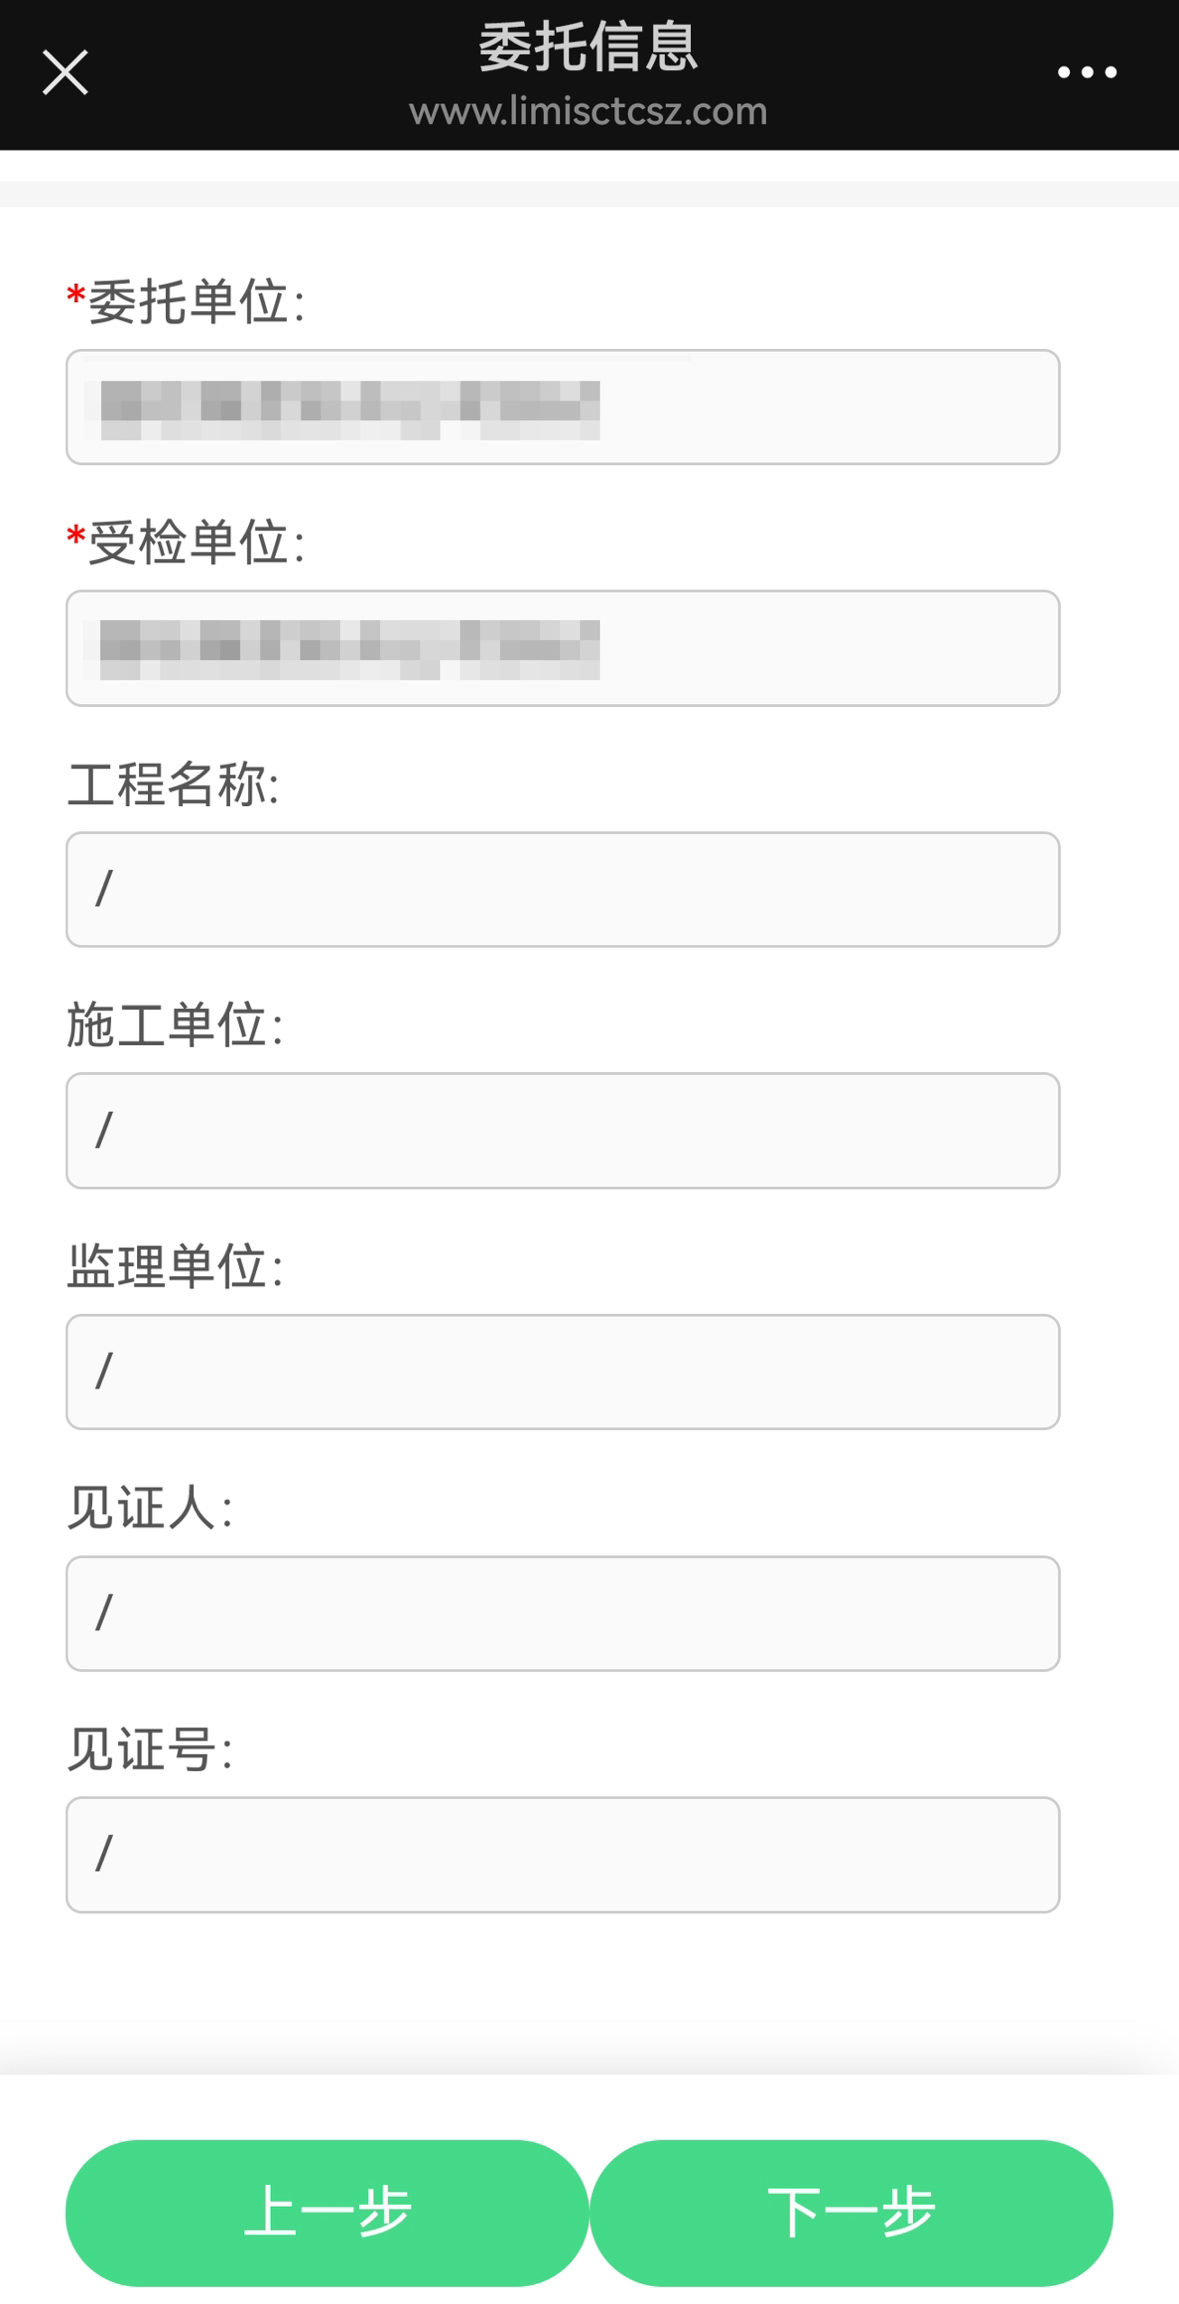
Task: Focus the 受检单位 input field
Action: coord(562,648)
